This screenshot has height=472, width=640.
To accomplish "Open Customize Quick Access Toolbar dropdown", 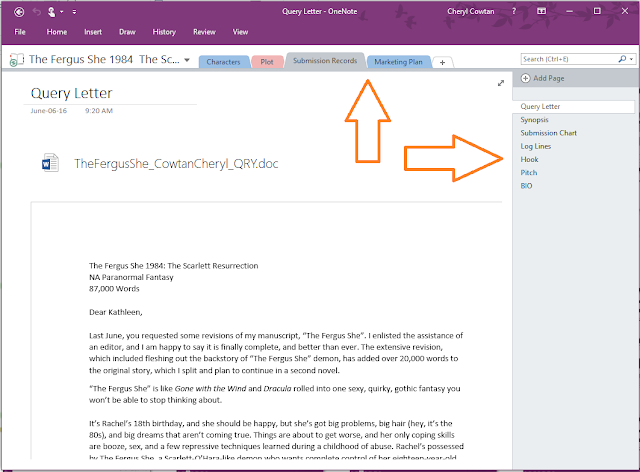I will 74,12.
